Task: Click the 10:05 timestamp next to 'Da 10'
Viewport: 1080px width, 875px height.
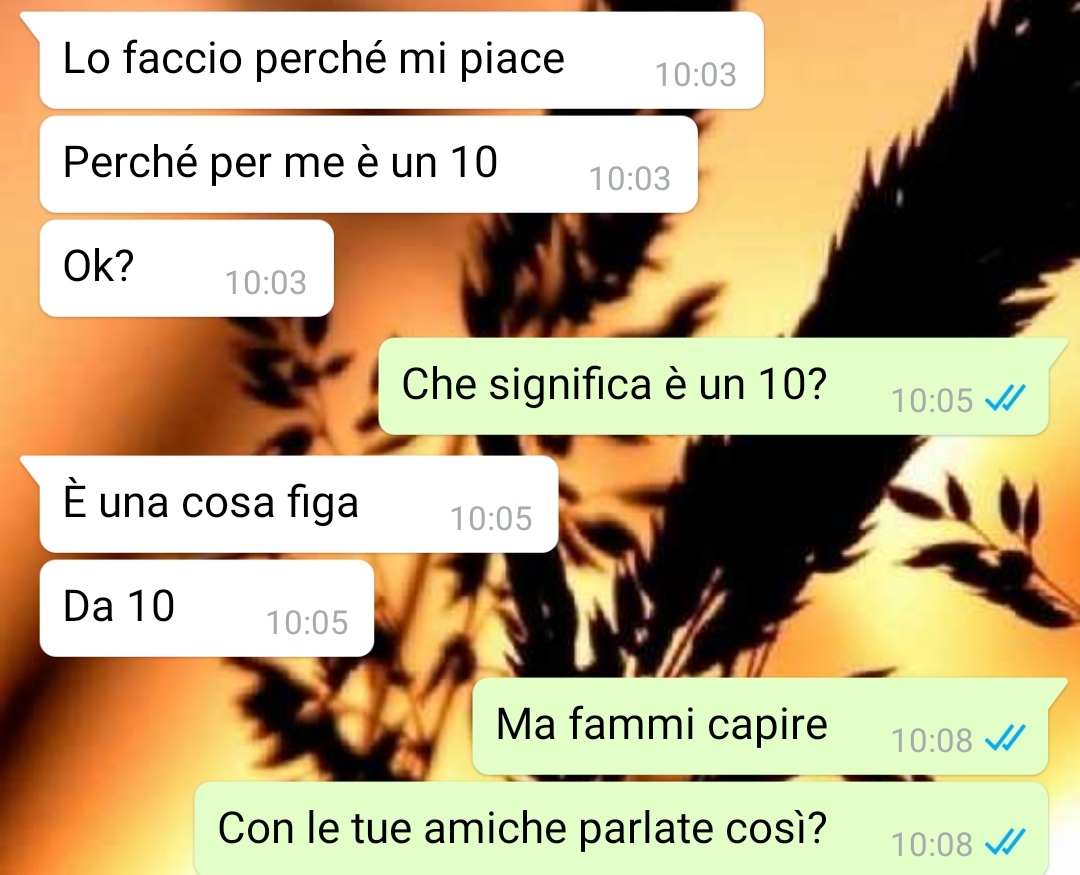Action: [x=307, y=622]
